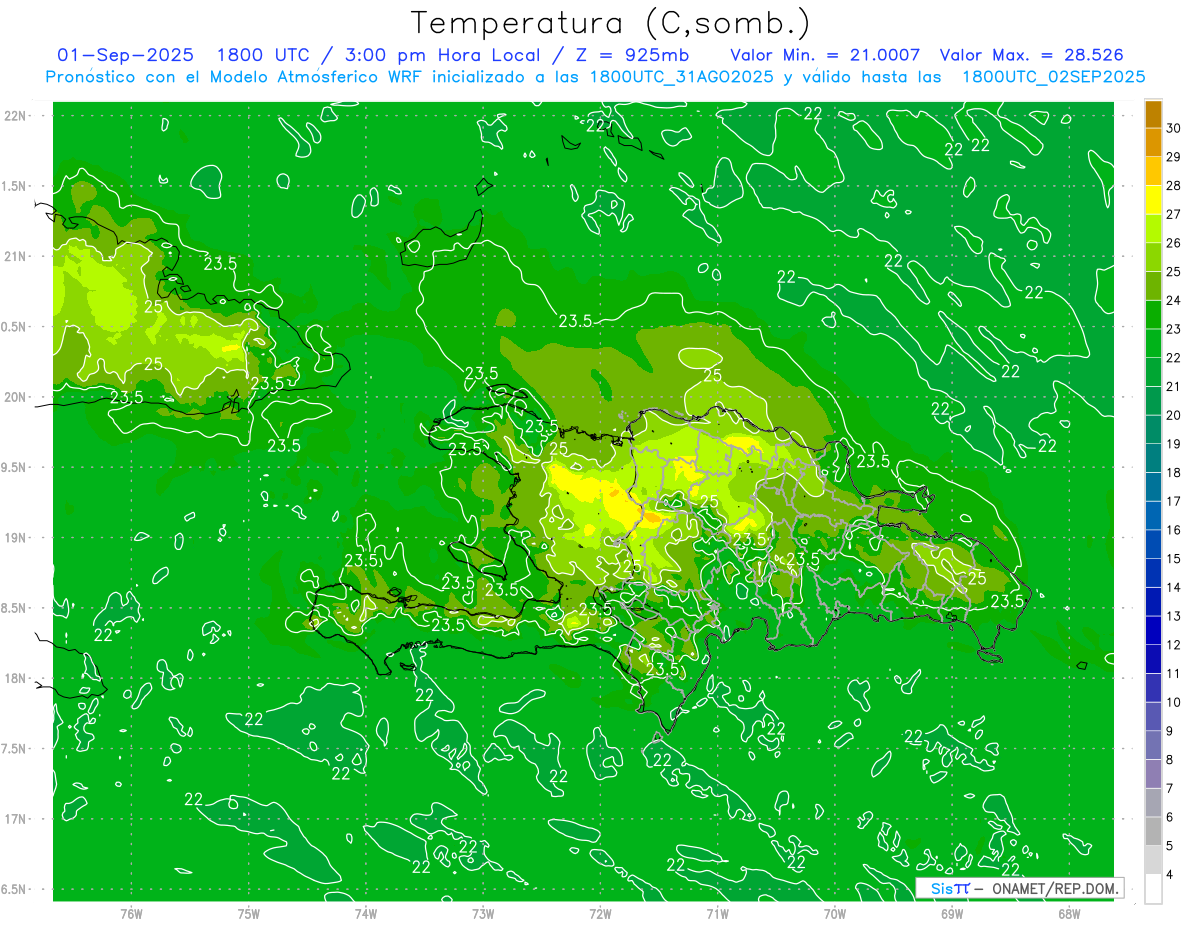Click the purple legend swatch between 7 and 8
The height and width of the screenshot is (927, 1200).
[1153, 774]
